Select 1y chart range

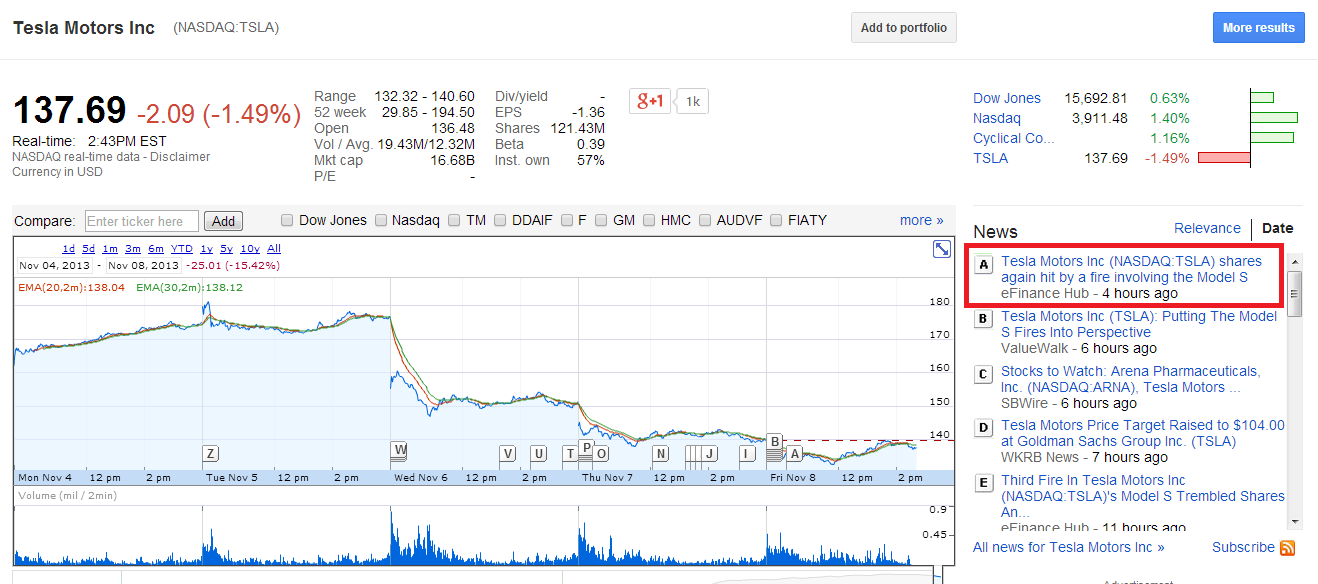tap(206, 248)
